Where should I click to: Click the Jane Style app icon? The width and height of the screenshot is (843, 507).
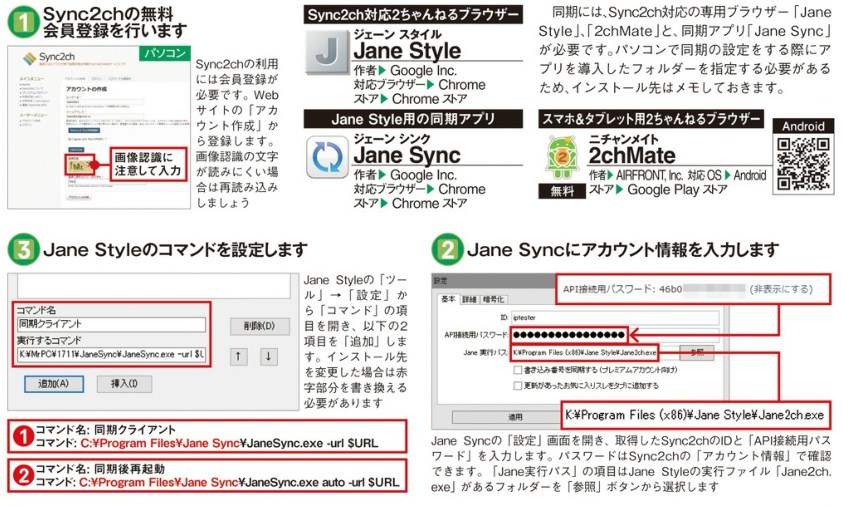click(x=327, y=52)
